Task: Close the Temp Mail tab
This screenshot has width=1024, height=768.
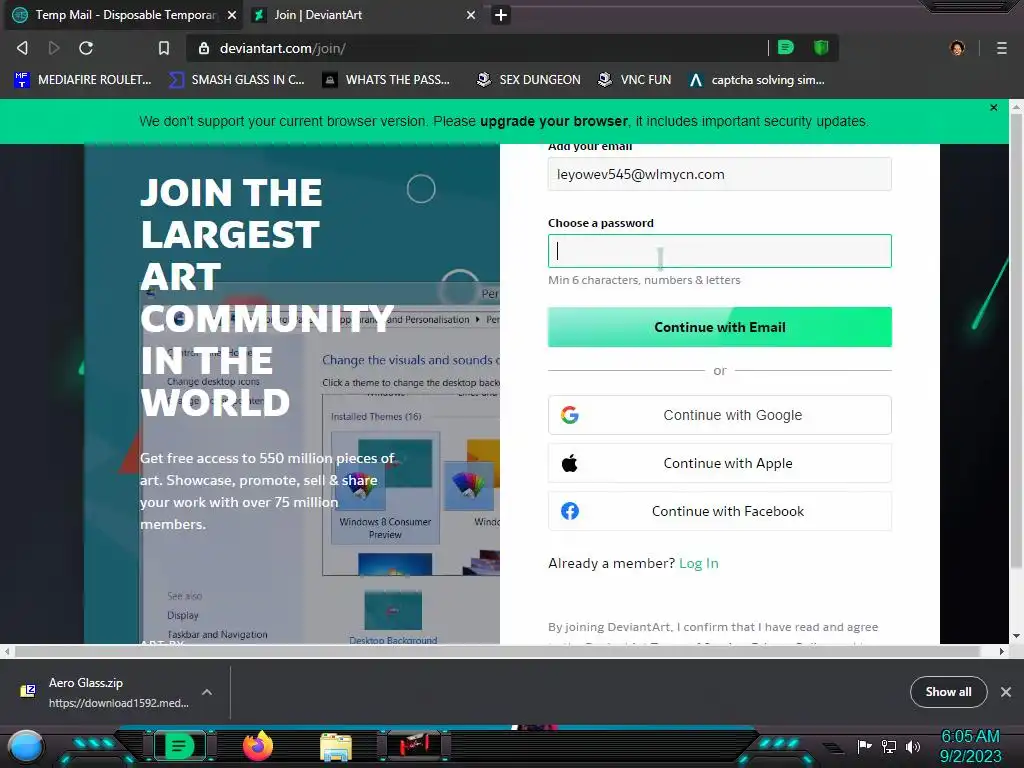Action: [x=232, y=15]
